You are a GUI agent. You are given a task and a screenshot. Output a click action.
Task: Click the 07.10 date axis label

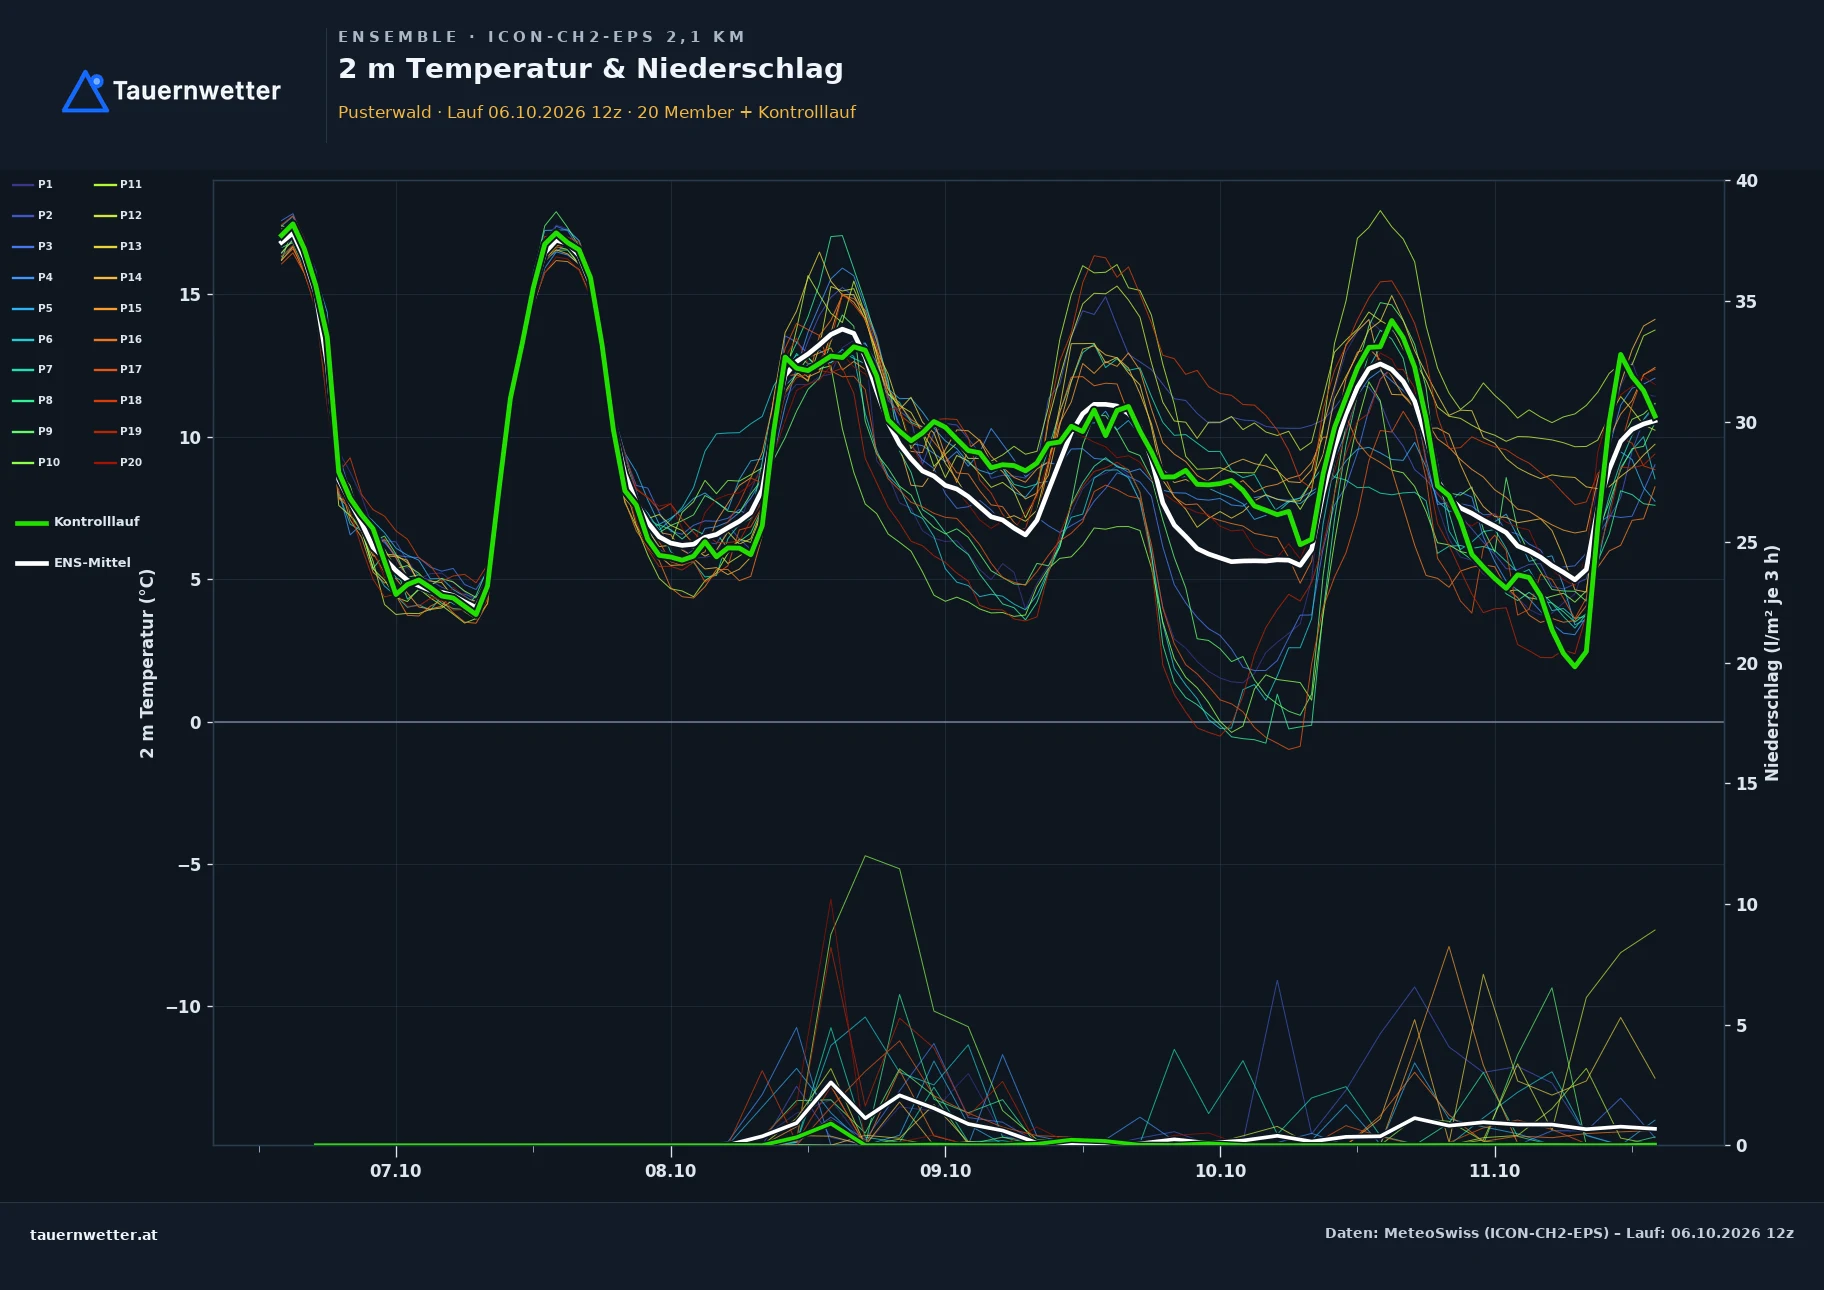coord(396,1171)
